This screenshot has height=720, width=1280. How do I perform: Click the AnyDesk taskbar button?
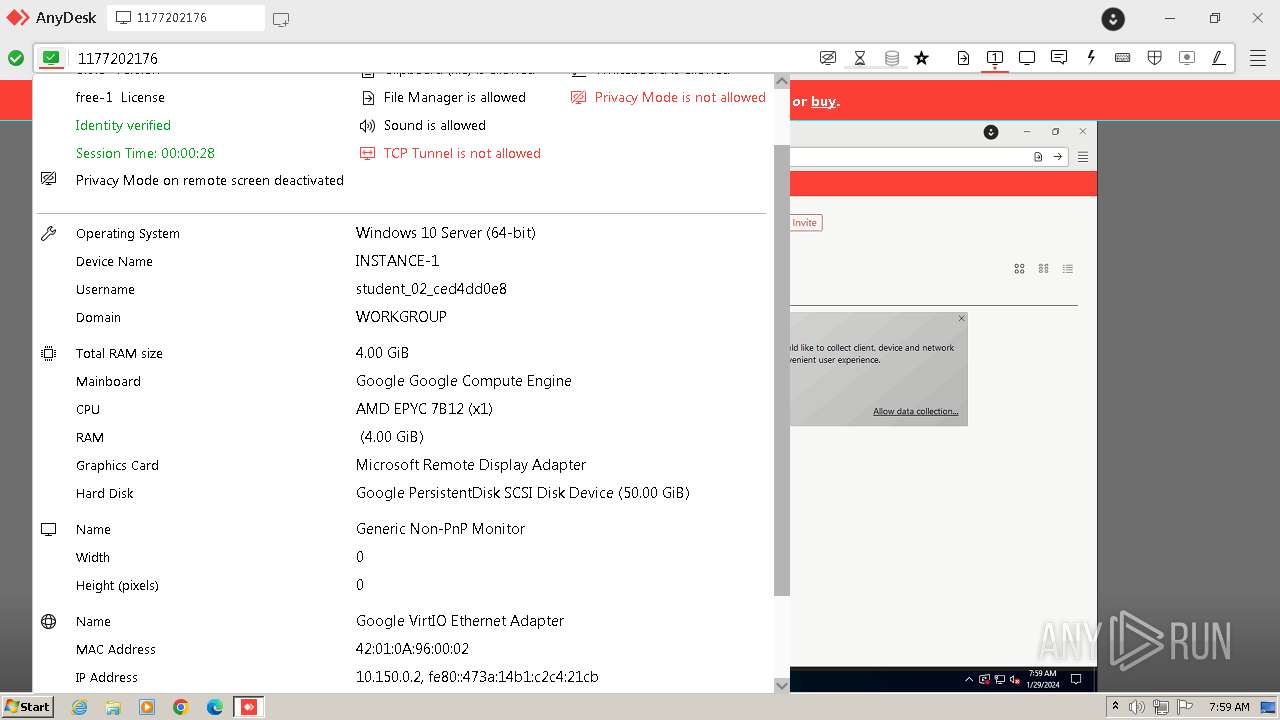[249, 707]
